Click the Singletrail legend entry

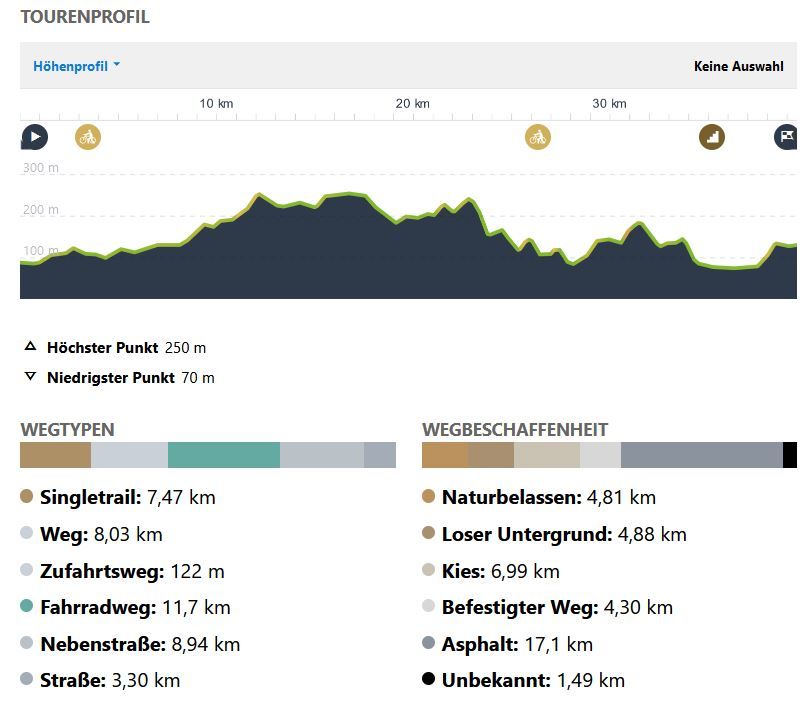click(127, 497)
